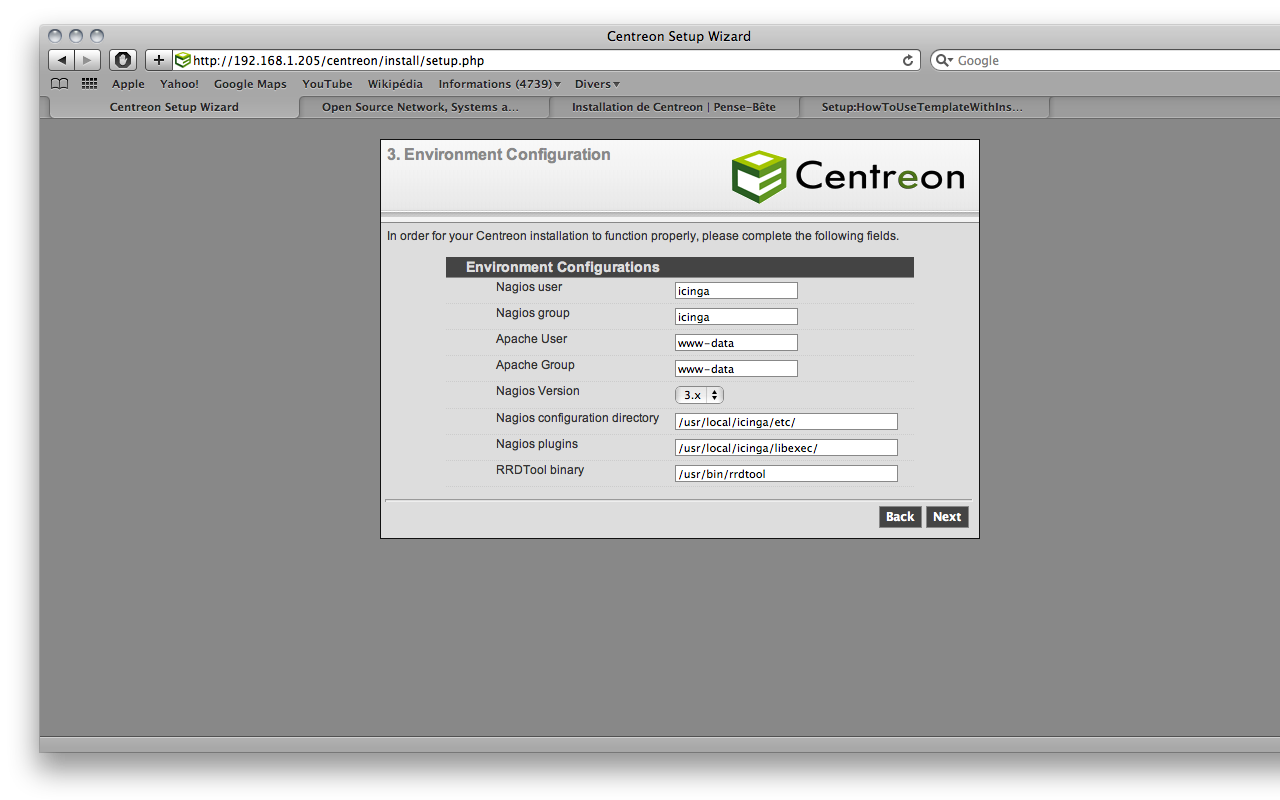The image size is (1280, 800).
Task: Click the 'Nagios Version' label
Action: [x=538, y=391]
